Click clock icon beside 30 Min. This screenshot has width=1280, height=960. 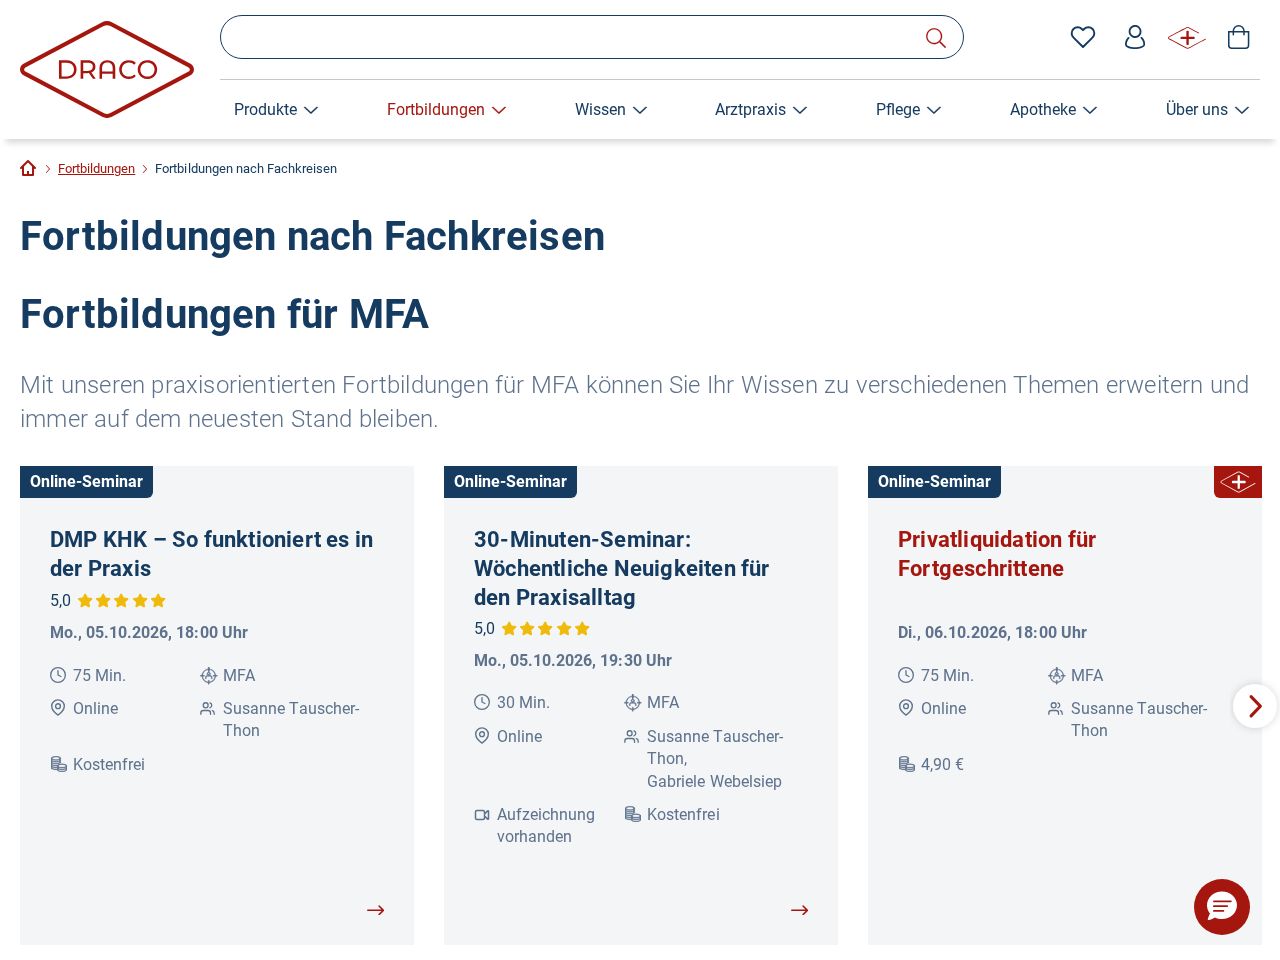tap(482, 703)
